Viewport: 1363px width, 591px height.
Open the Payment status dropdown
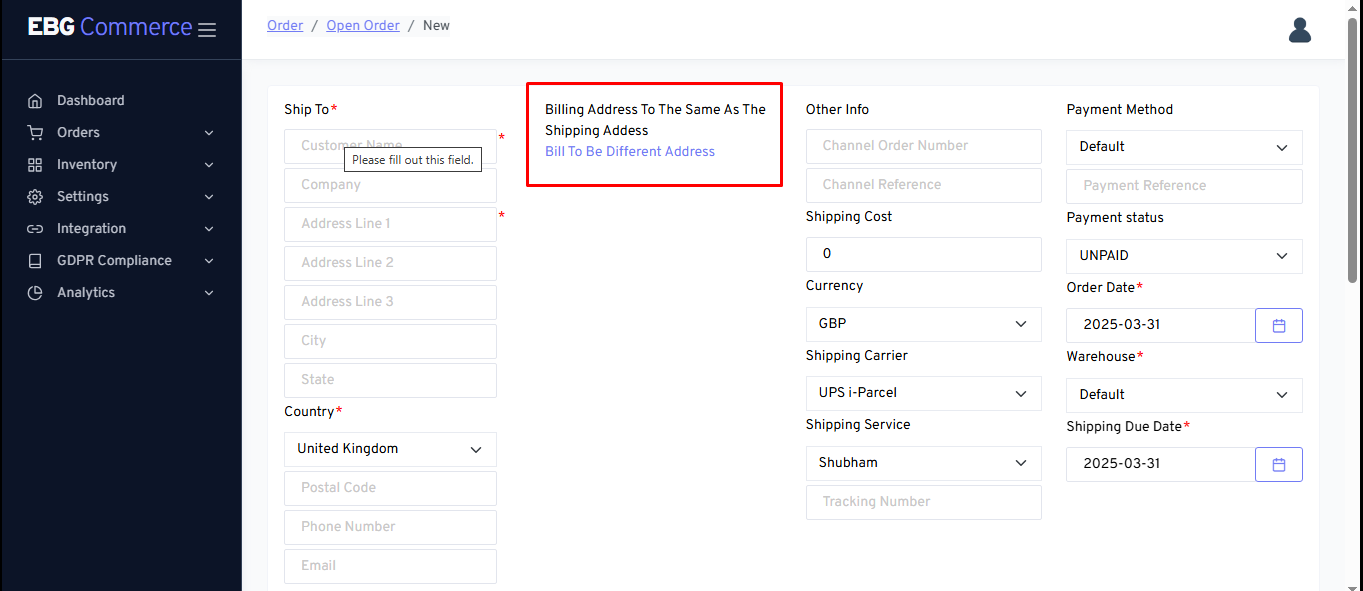coord(1184,256)
